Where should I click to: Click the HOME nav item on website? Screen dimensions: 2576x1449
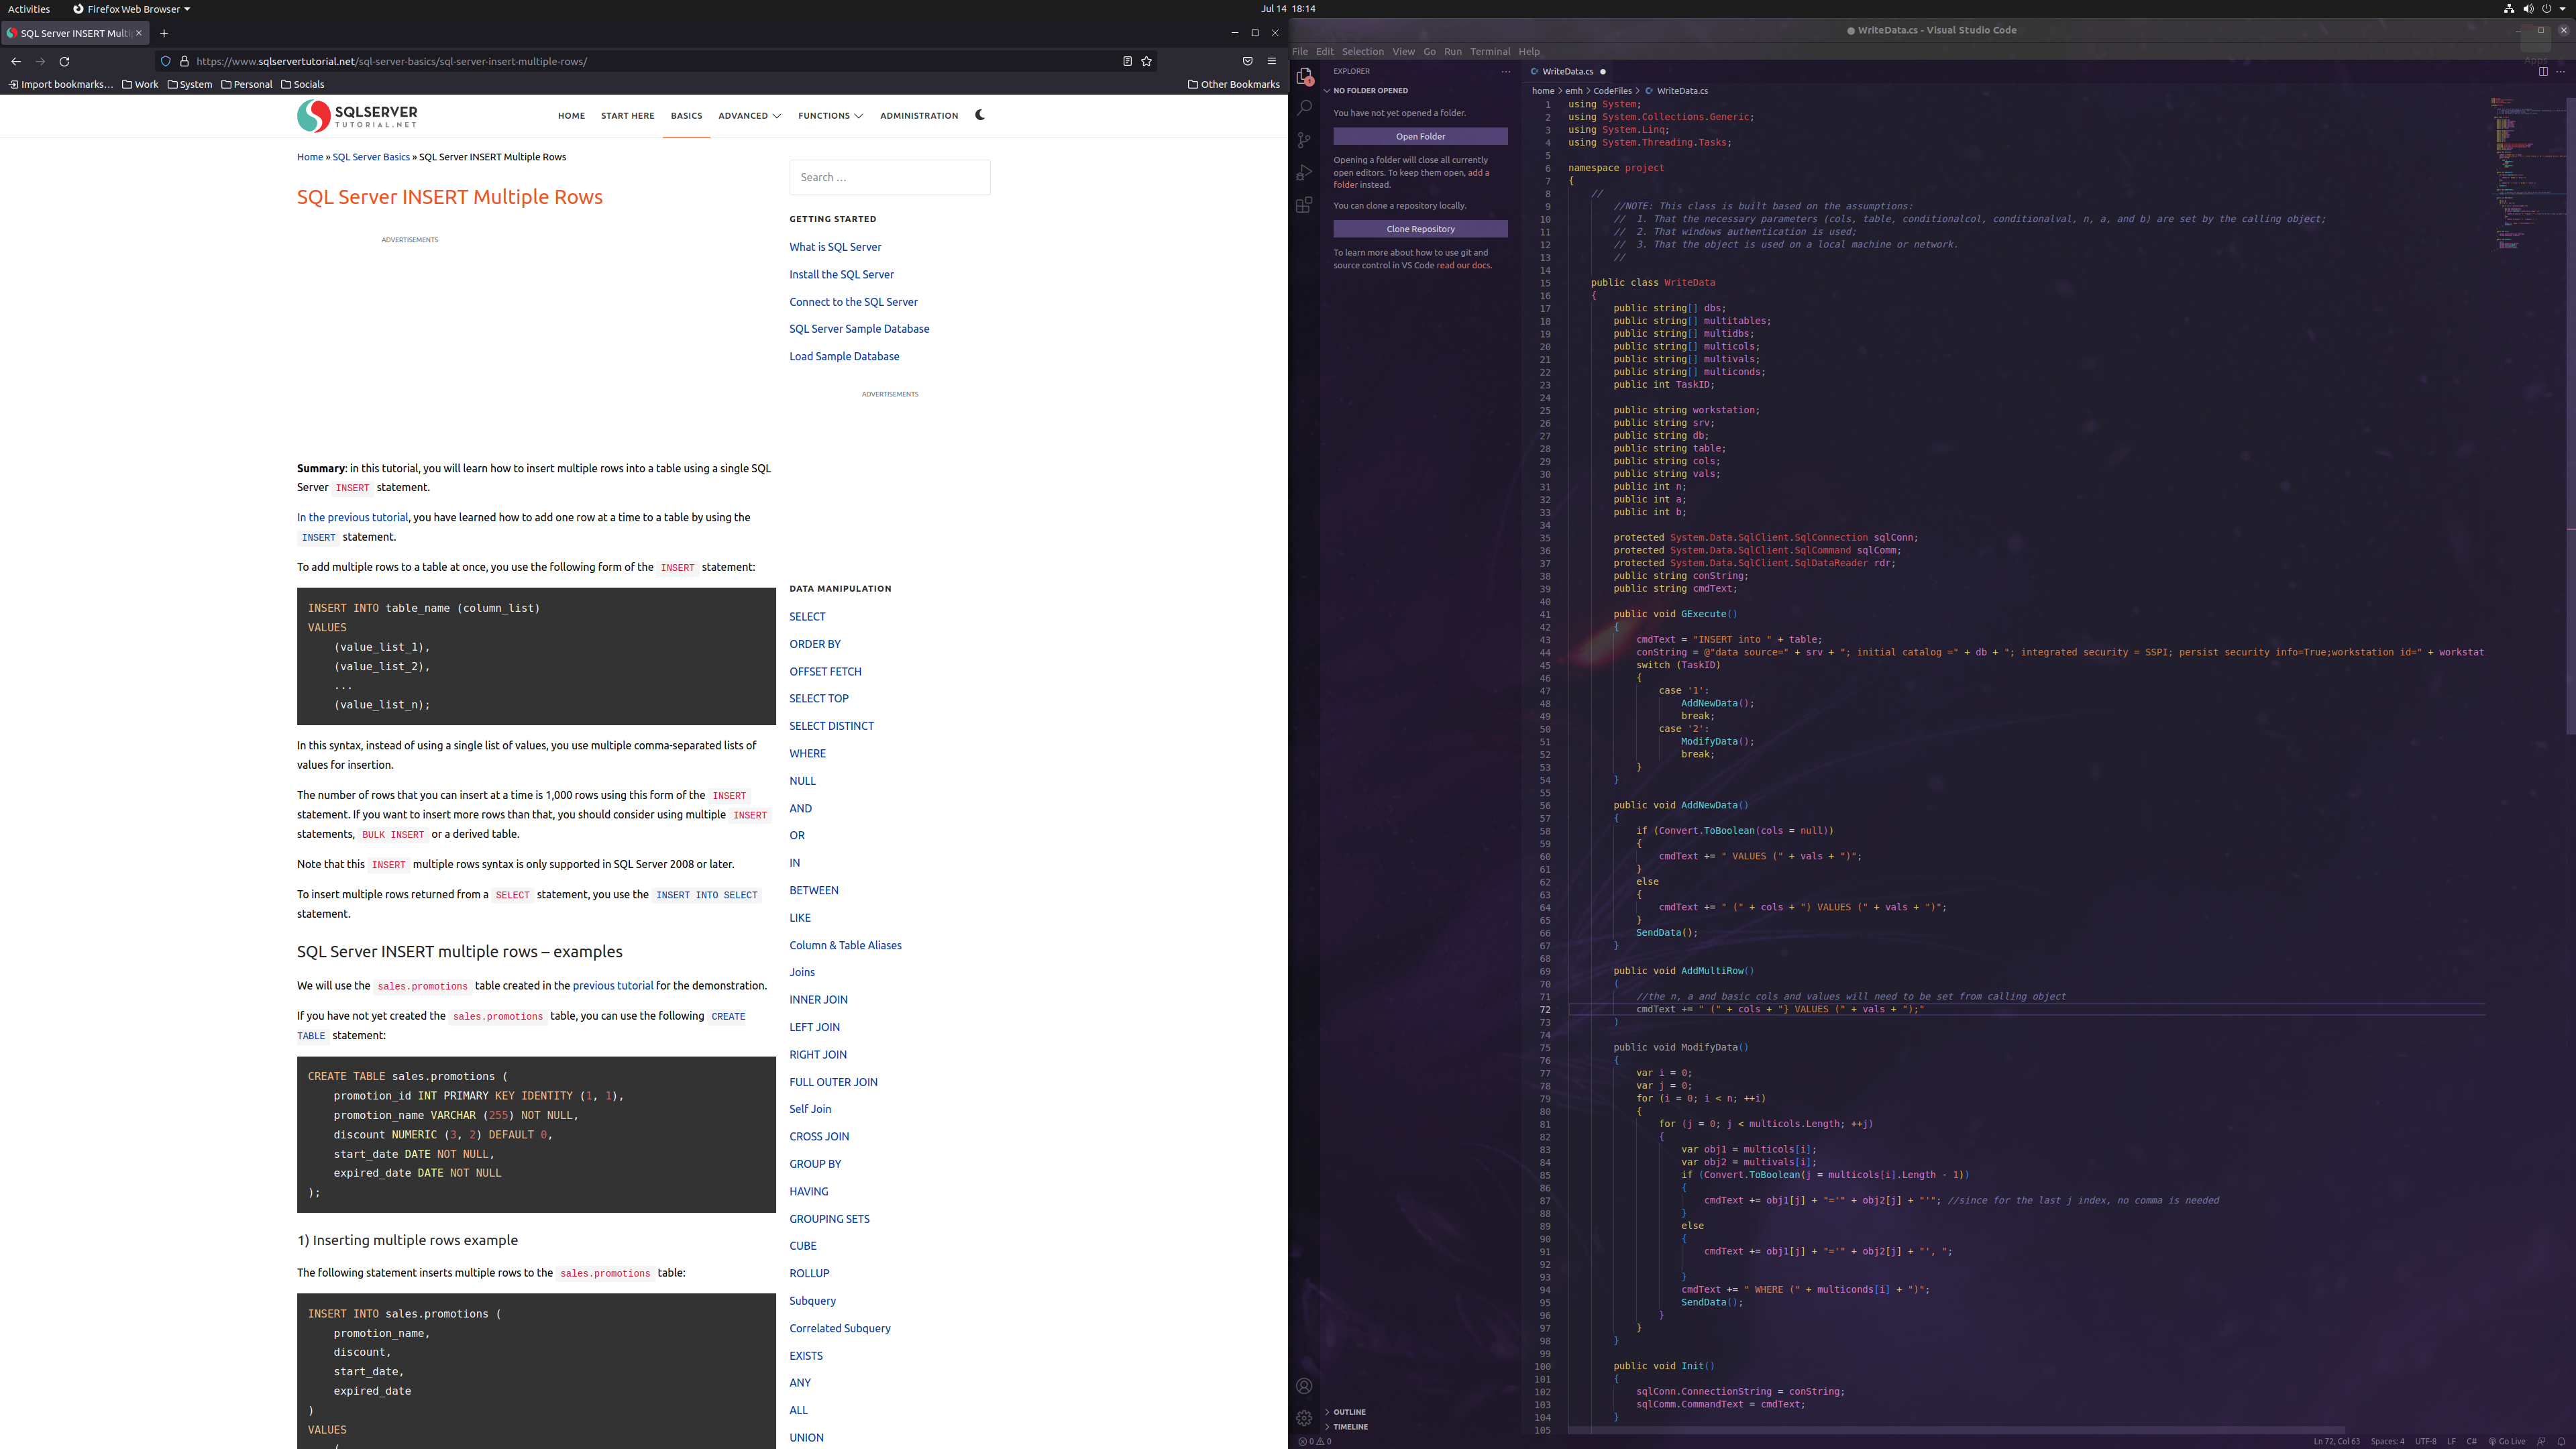click(571, 115)
